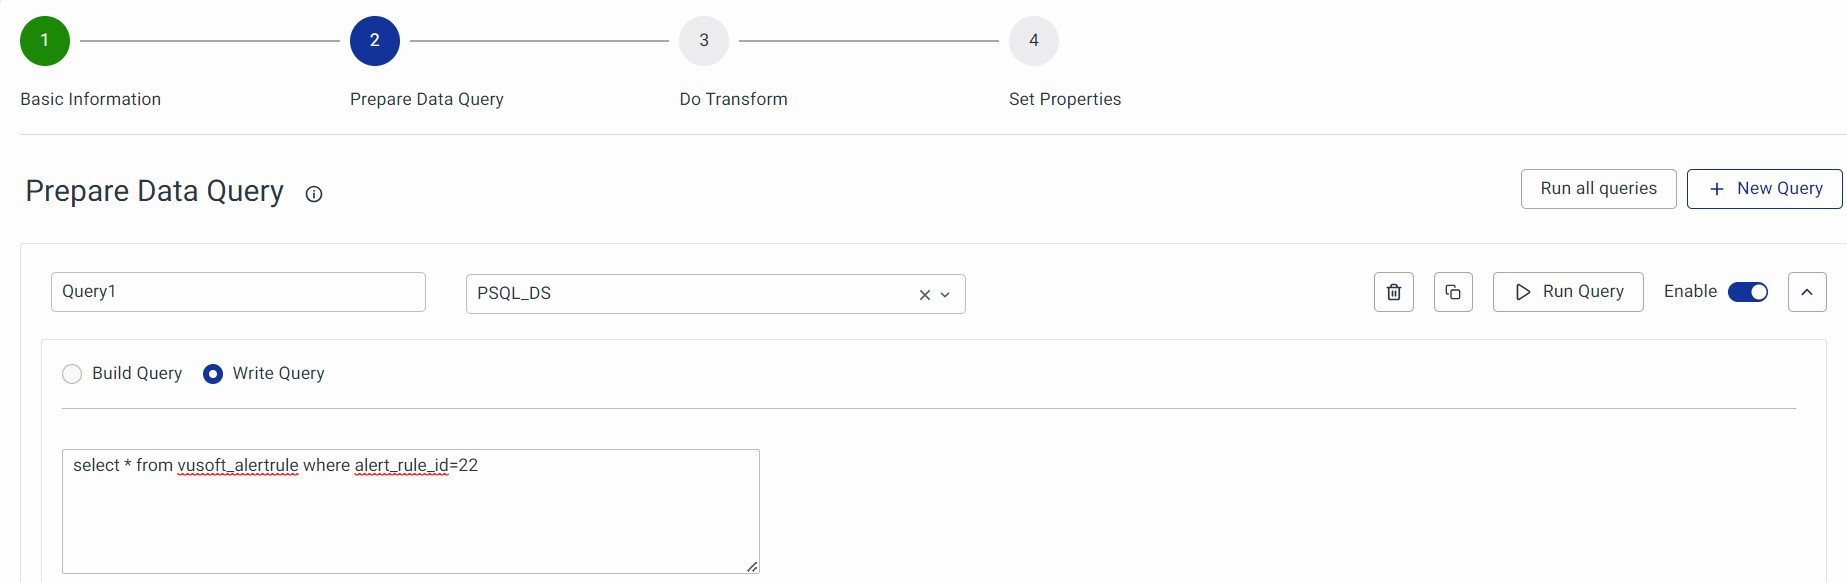The image size is (1847, 582).
Task: Select the Build Query radio button
Action: tap(72, 374)
